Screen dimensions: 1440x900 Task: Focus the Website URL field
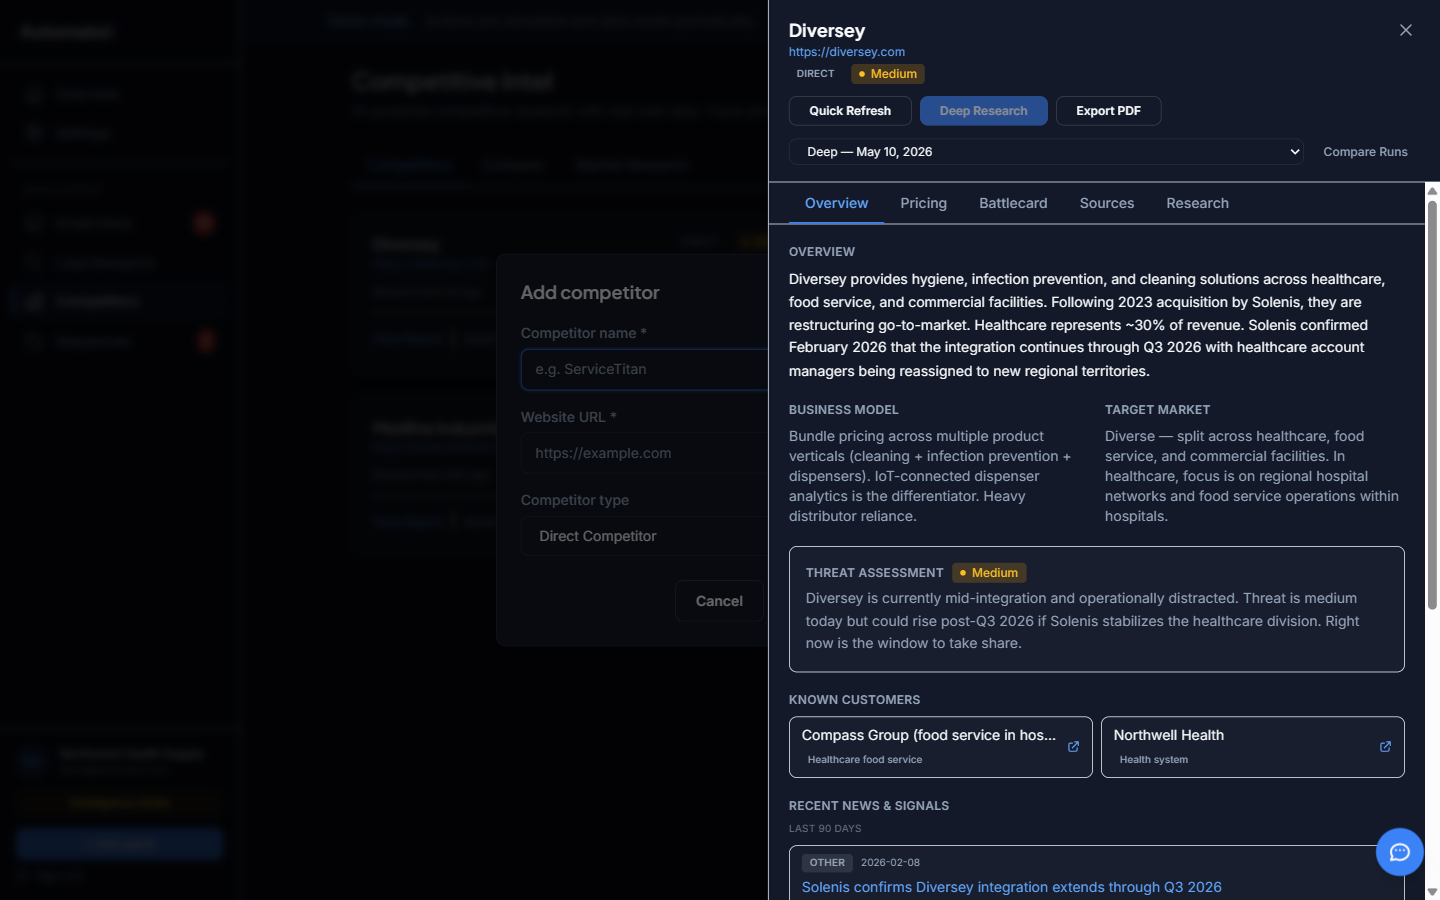click(x=644, y=453)
